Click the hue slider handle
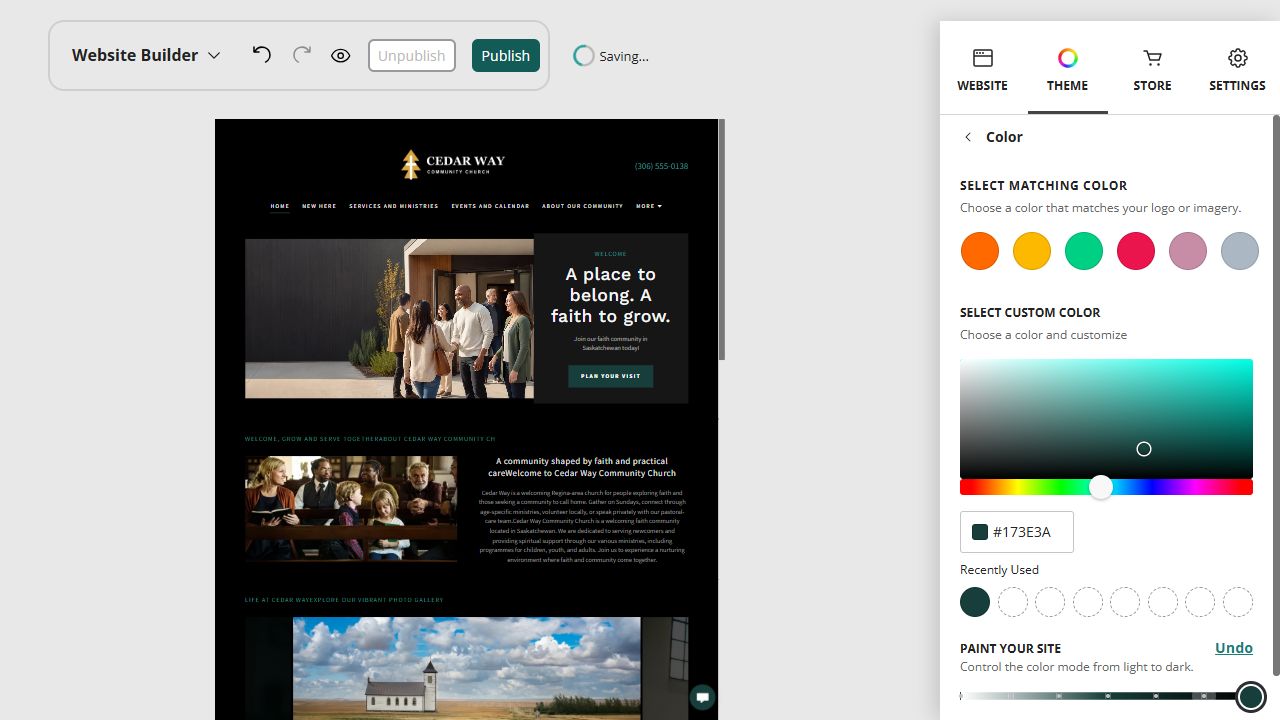Image resolution: width=1280 pixels, height=720 pixels. tap(1101, 487)
